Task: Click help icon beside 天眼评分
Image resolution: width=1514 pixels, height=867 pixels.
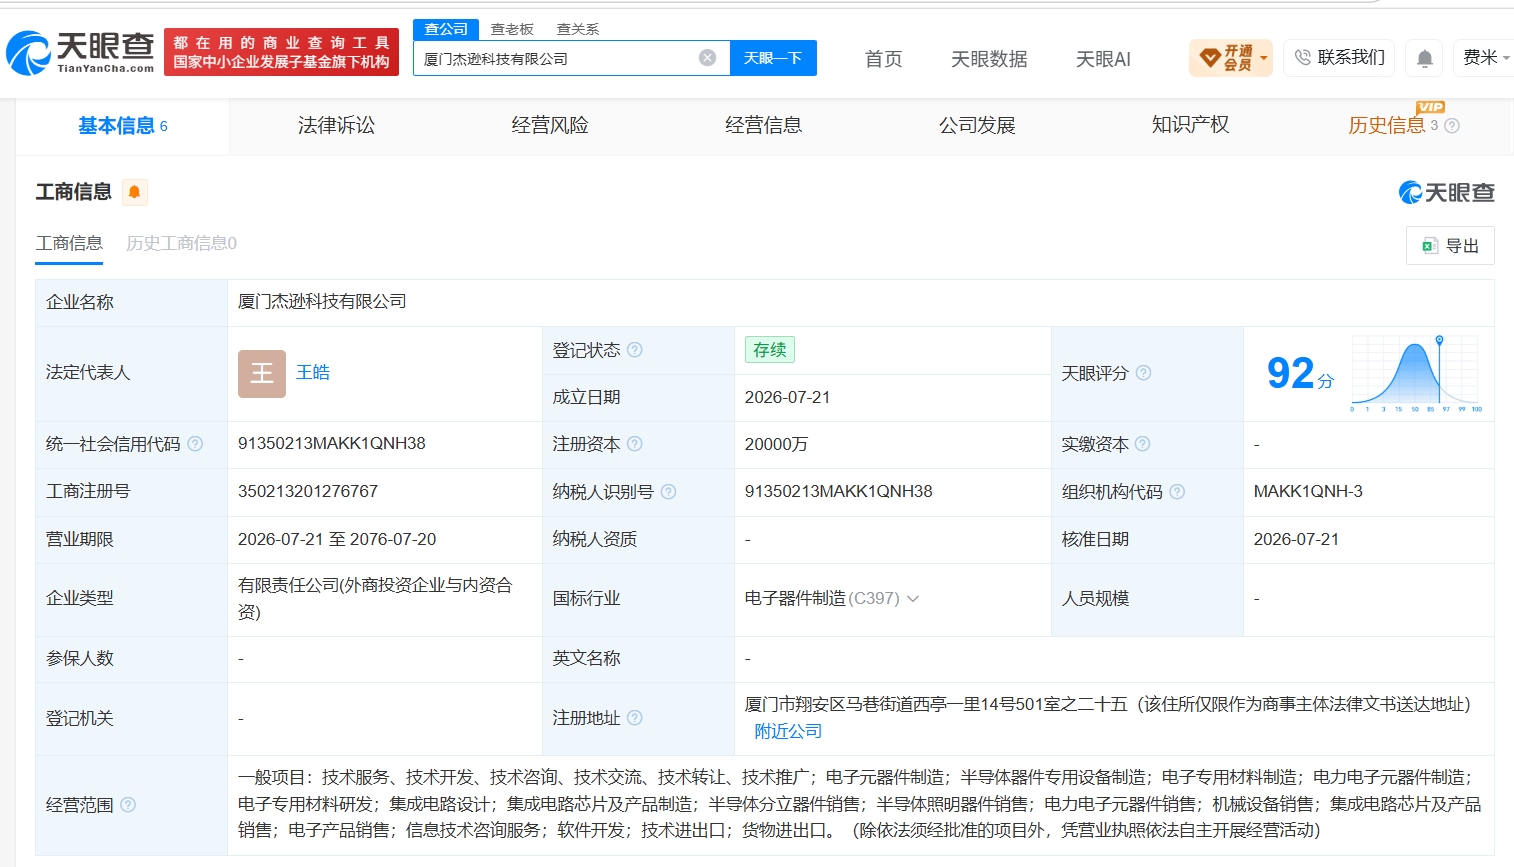Action: 1143,373
